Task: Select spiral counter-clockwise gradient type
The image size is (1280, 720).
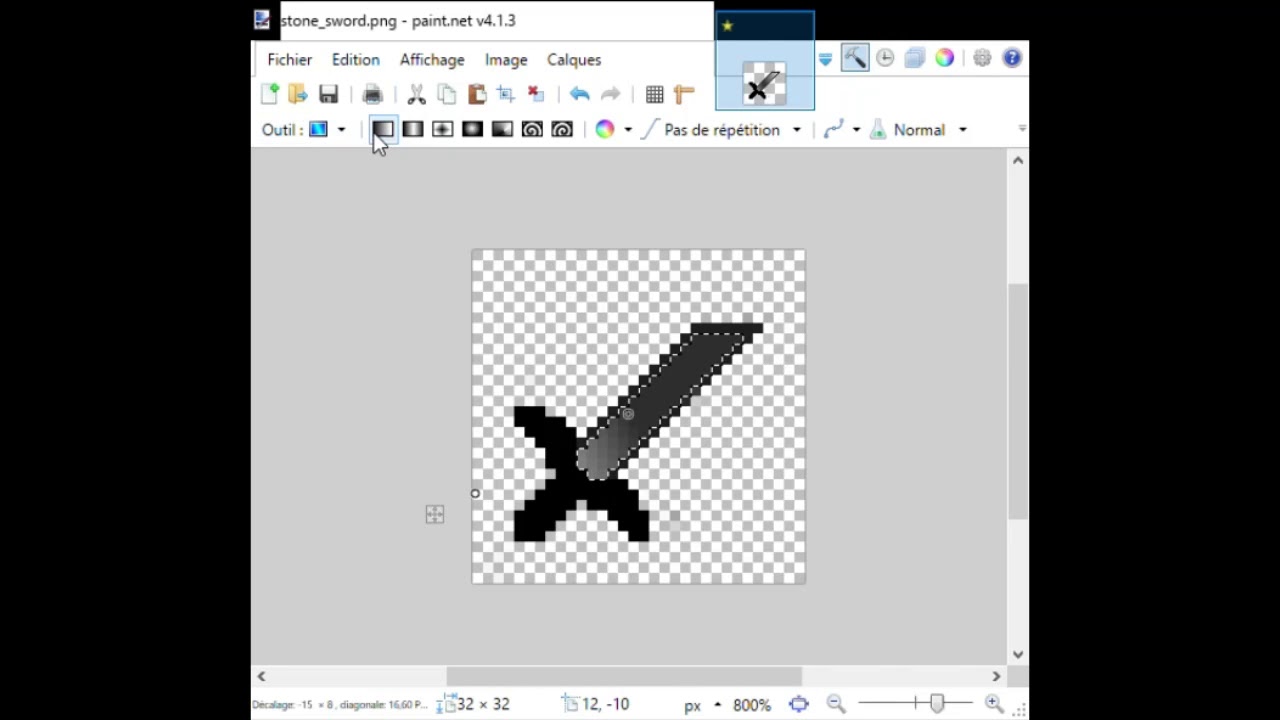Action: (562, 129)
